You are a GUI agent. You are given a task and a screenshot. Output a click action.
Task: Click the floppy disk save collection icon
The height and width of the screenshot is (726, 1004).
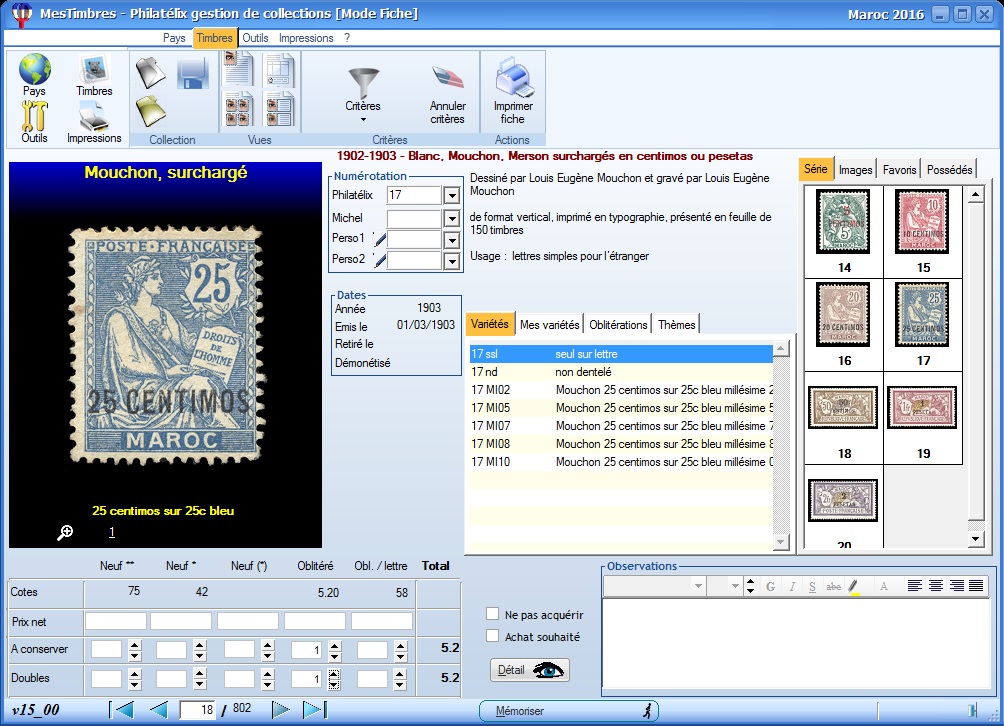(193, 73)
